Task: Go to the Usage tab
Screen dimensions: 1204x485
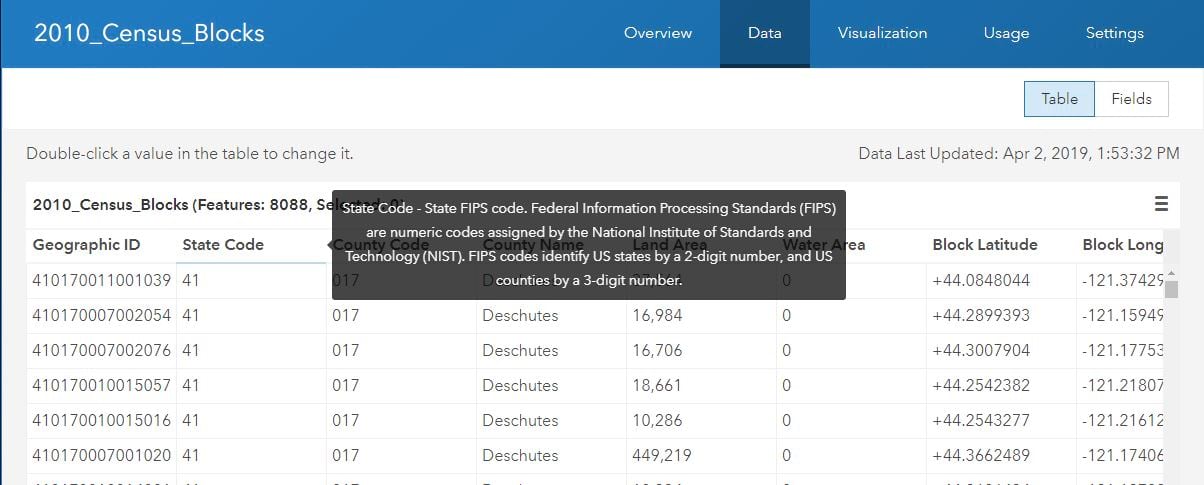Action: click(1006, 33)
